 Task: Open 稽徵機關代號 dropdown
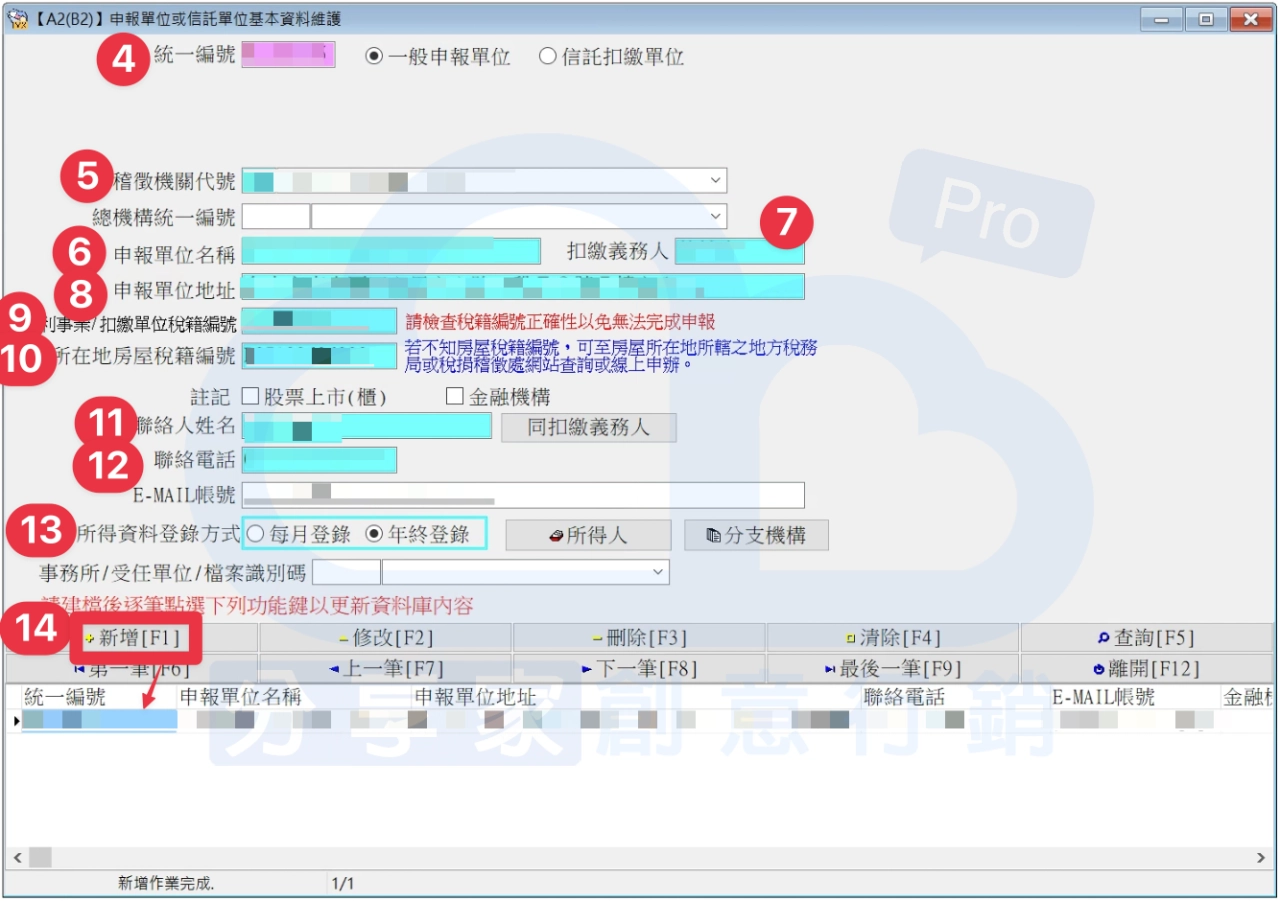715,181
